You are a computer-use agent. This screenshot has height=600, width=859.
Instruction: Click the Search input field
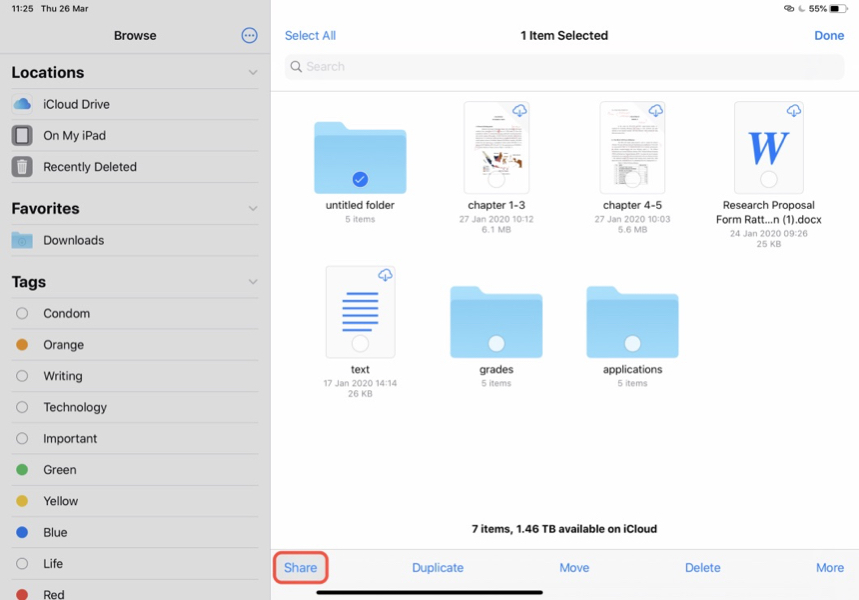(564, 67)
